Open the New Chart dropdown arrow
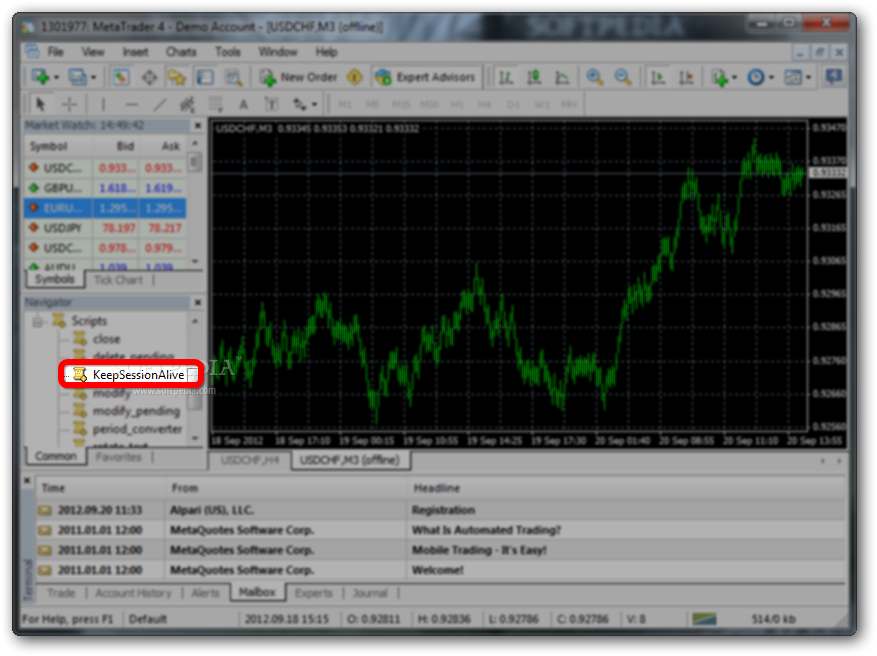The image size is (877, 656). (x=56, y=77)
